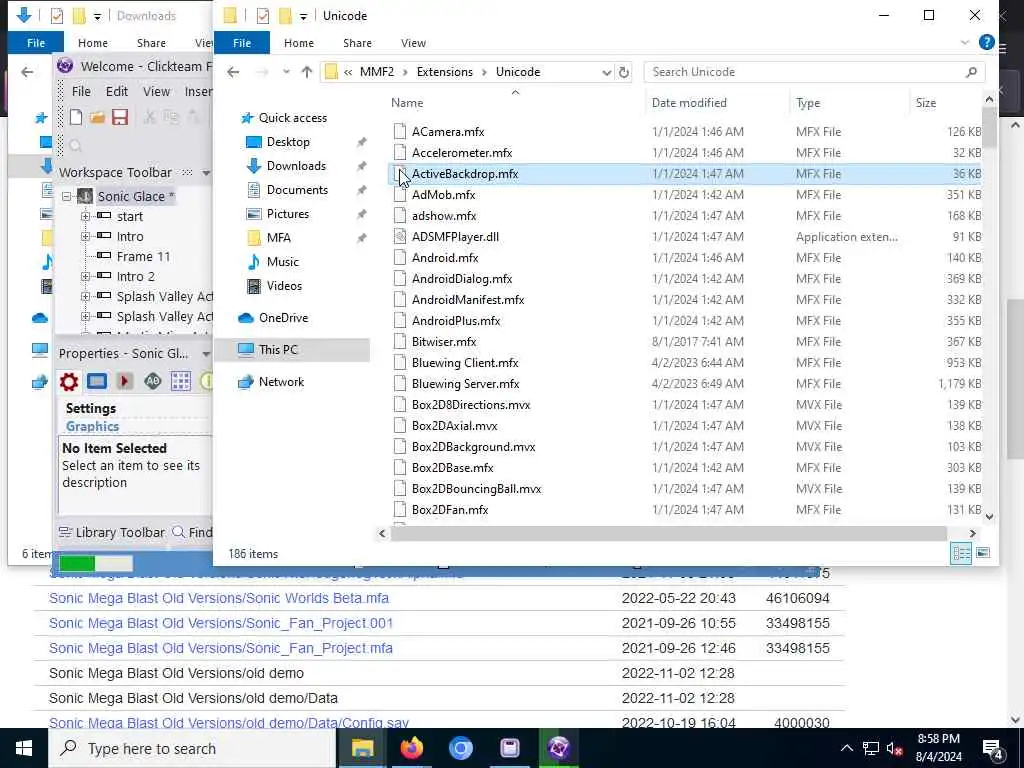Viewport: 1024px width, 768px height.
Task: Open Pictures in the navigation pane
Action: click(287, 214)
